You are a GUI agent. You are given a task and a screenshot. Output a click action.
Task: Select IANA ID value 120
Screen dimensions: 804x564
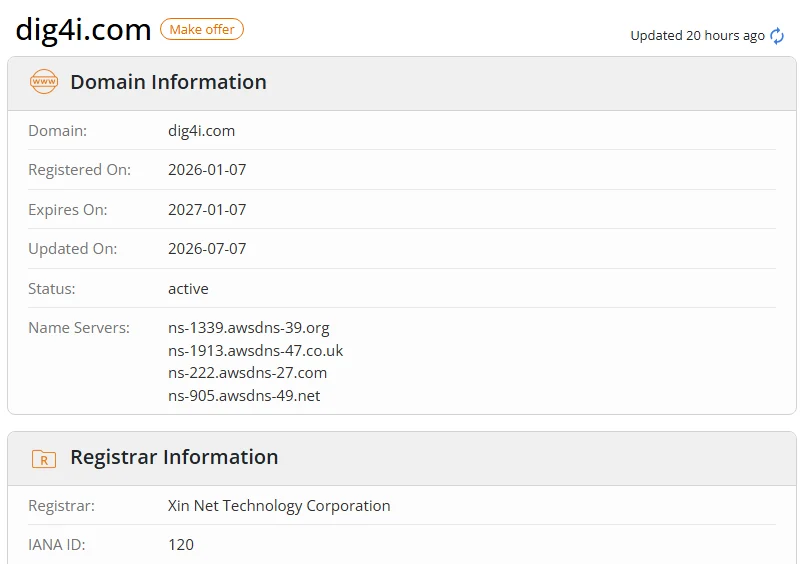(181, 545)
